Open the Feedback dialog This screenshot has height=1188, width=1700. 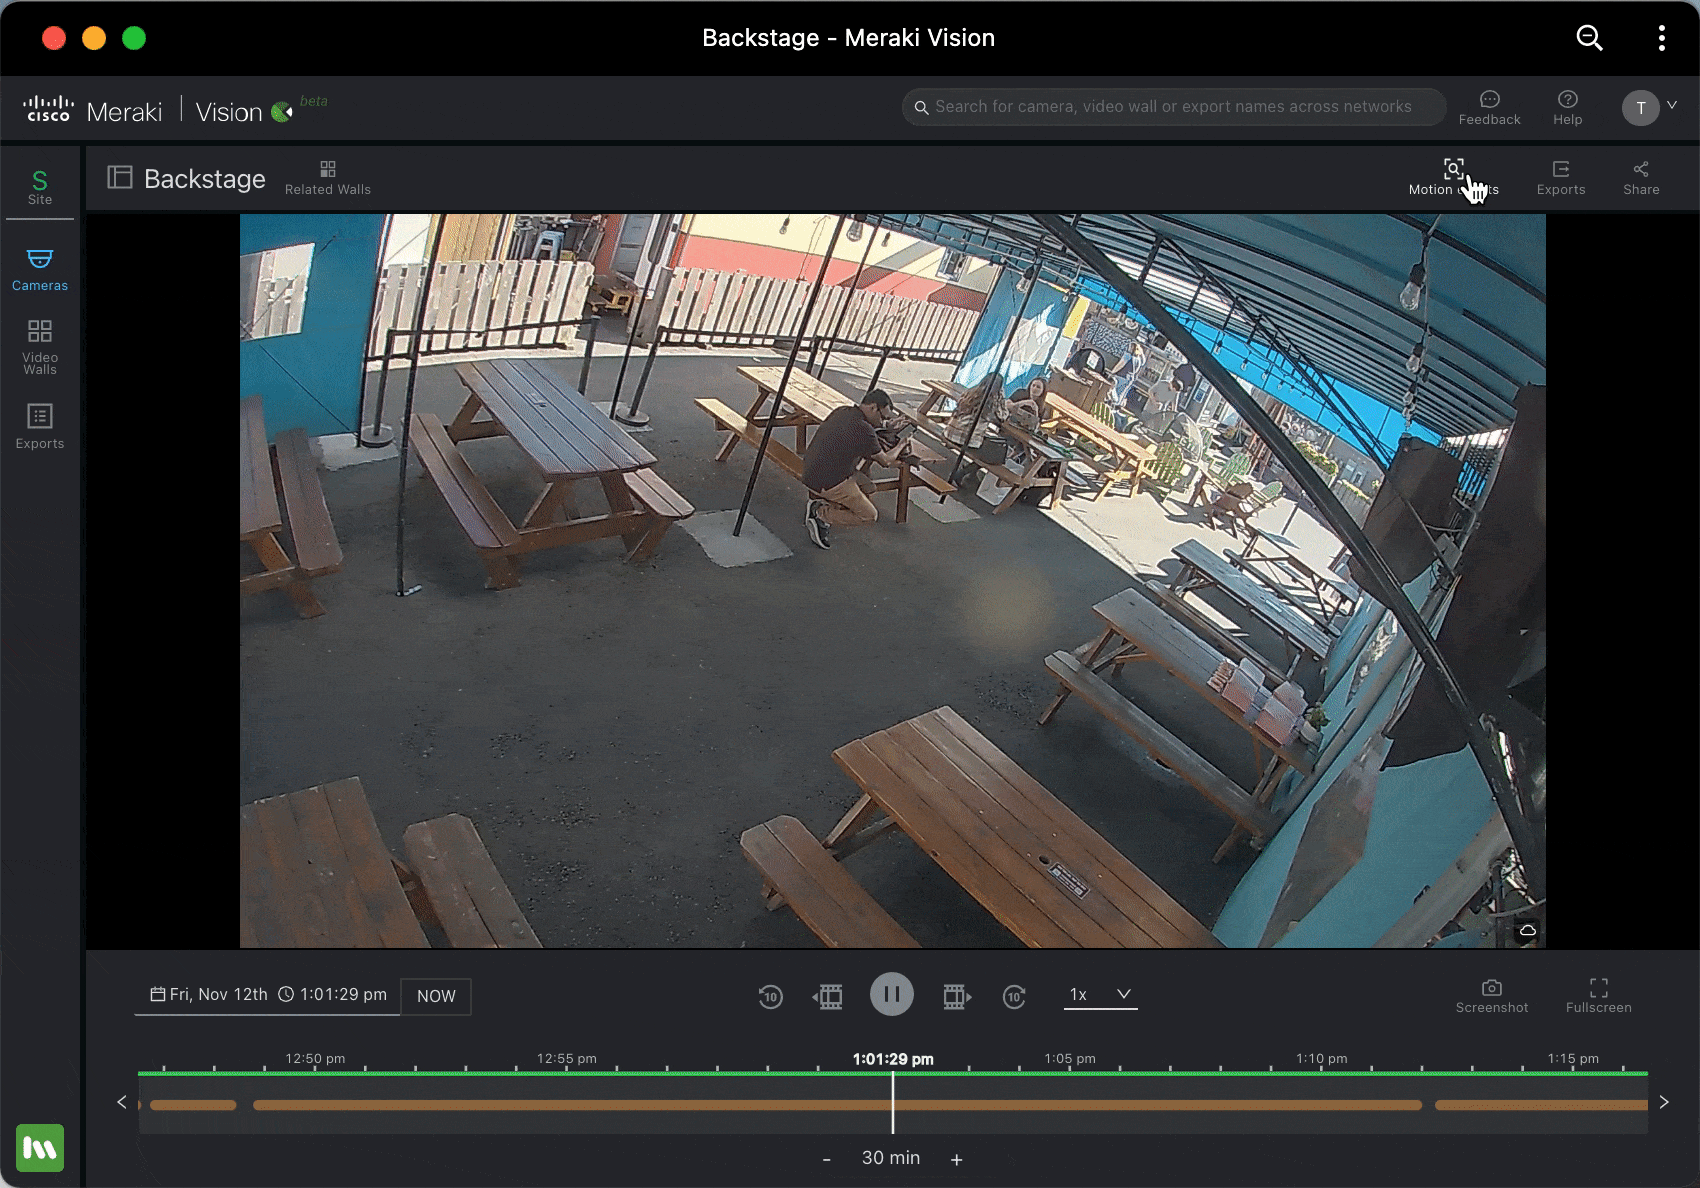[x=1489, y=106]
